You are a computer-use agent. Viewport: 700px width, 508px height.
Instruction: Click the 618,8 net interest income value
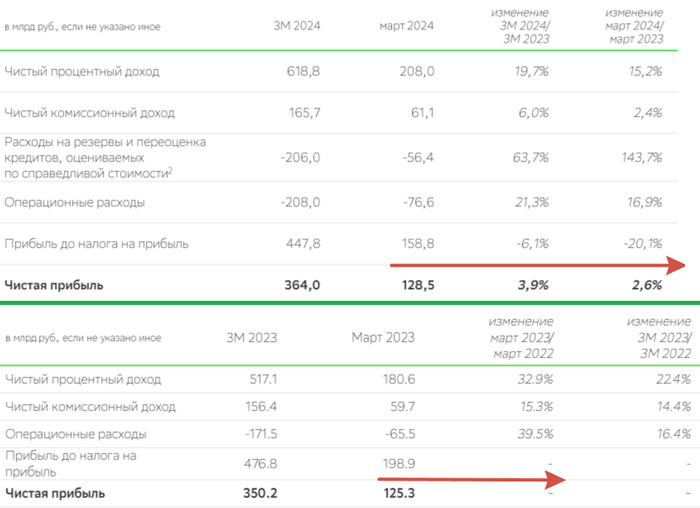302,72
